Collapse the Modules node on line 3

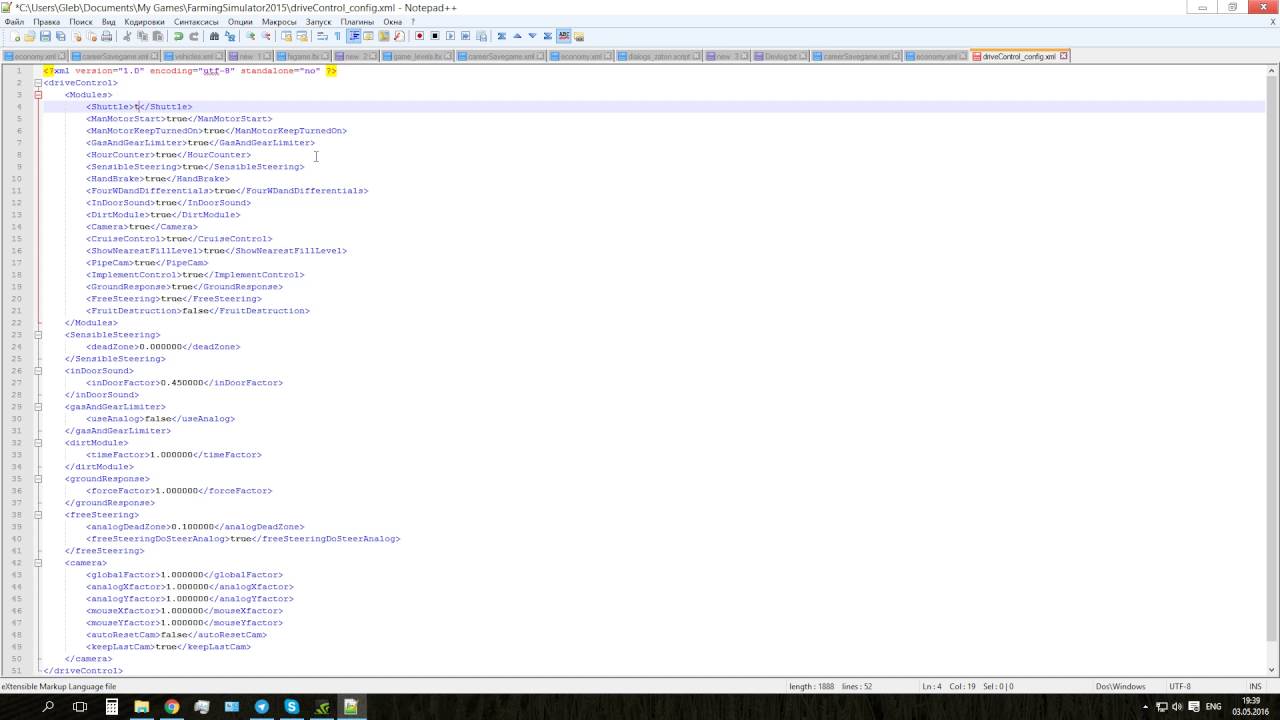38,95
